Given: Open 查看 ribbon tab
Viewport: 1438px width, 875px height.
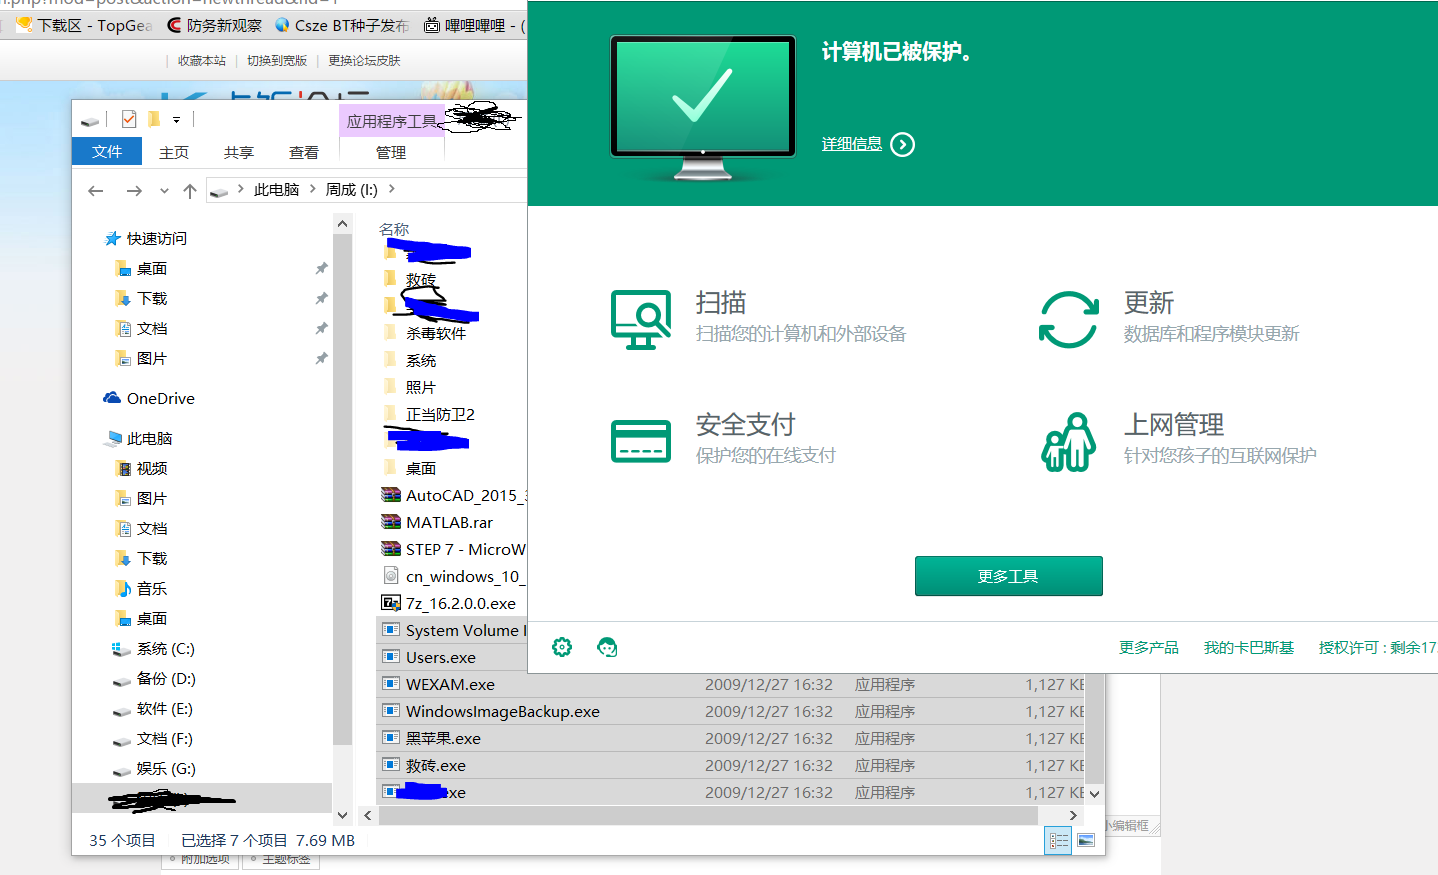Looking at the screenshot, I should point(304,152).
